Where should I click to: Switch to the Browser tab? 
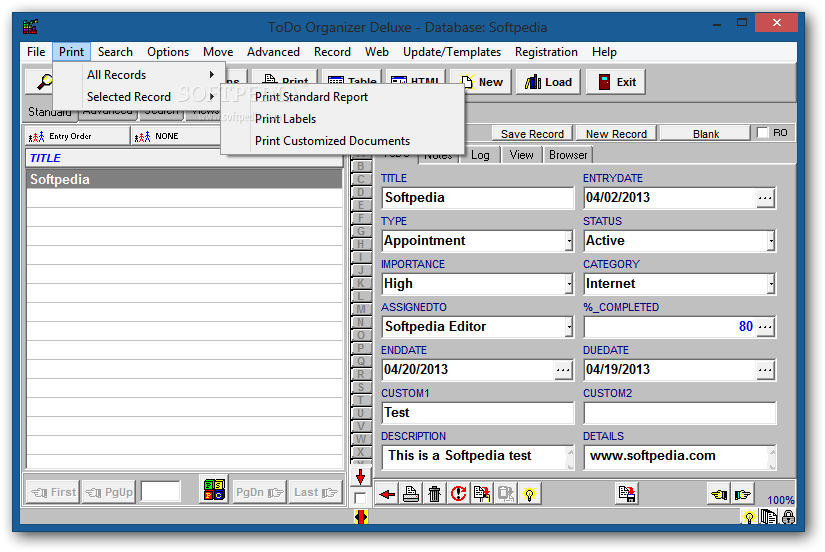click(x=568, y=155)
